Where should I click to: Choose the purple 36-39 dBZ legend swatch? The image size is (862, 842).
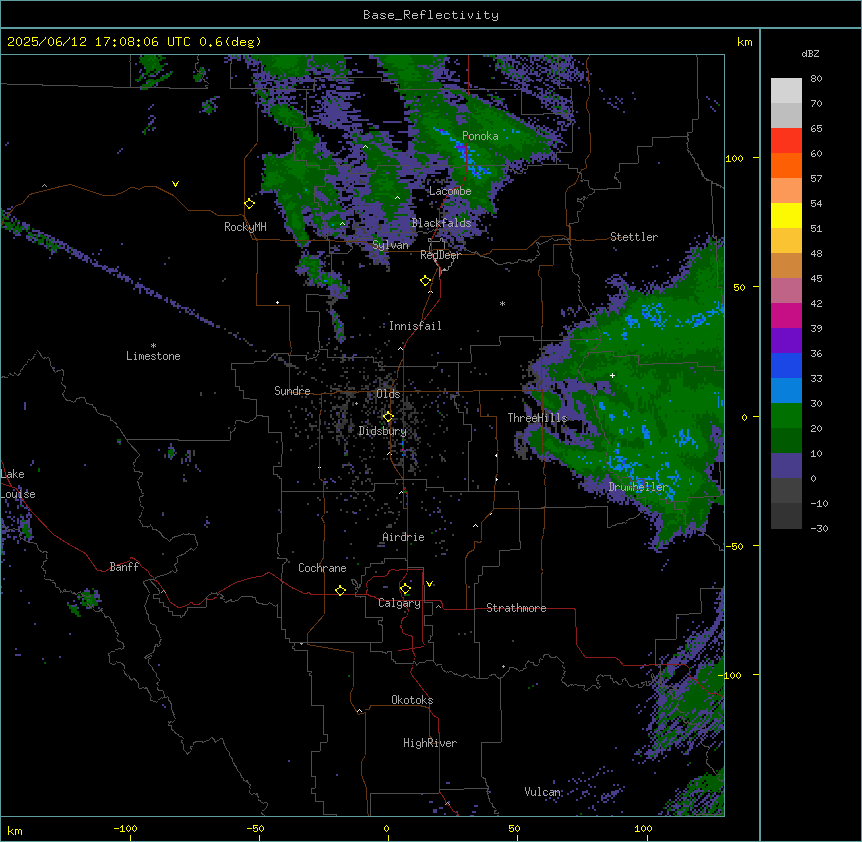click(786, 341)
